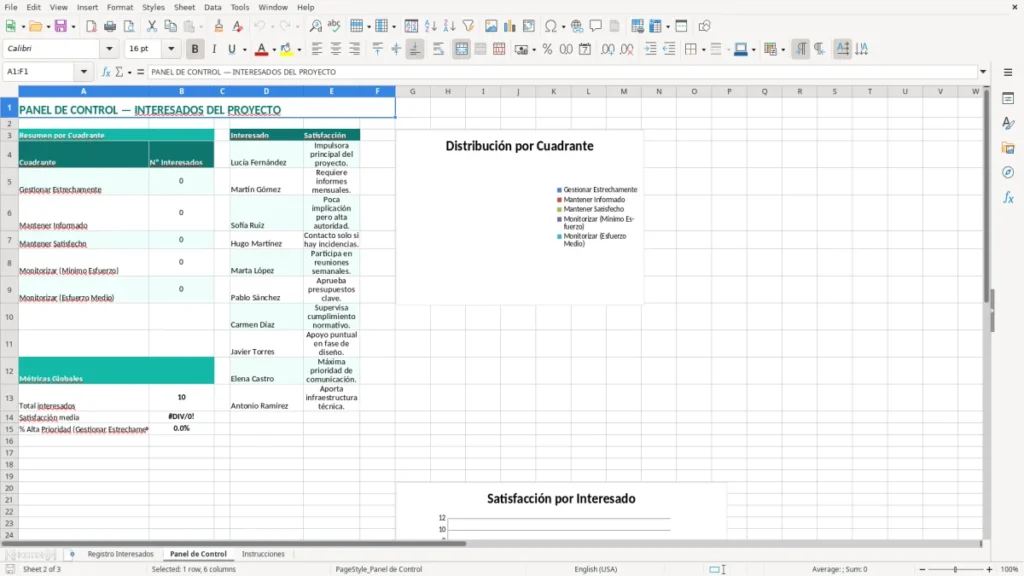Open the Sheet menu
1024x576 pixels.
(184, 7)
